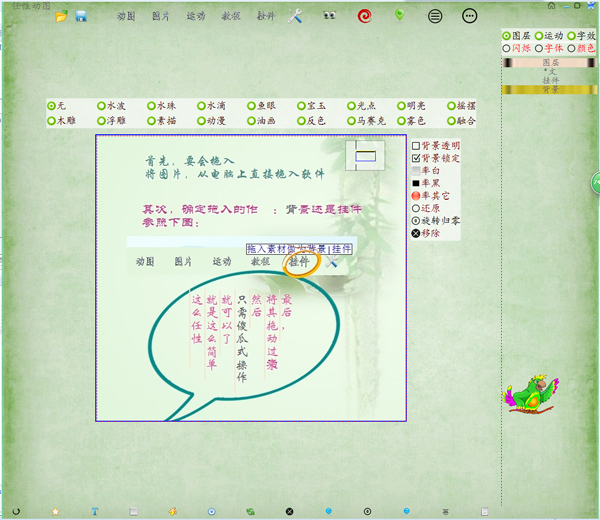
Task: Choose the 运动 radio option in right panel
Action: pyautogui.click(x=539, y=35)
